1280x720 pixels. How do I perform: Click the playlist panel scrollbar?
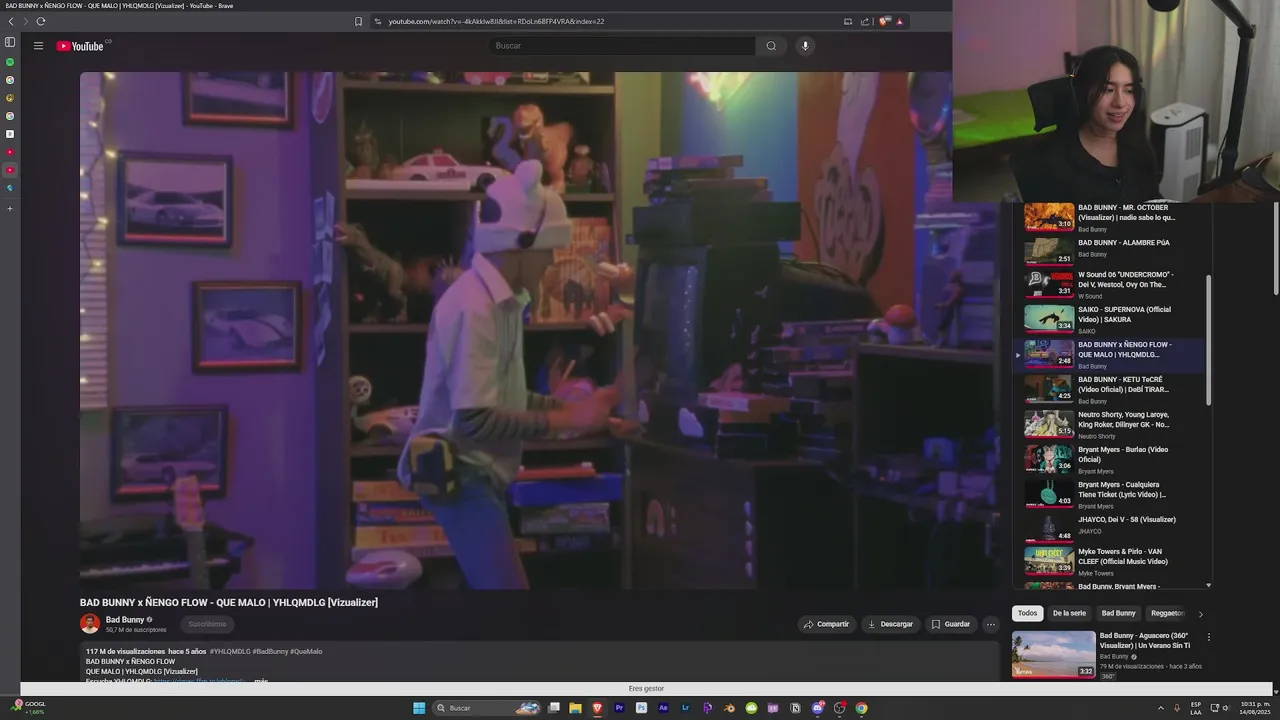pos(1209,340)
